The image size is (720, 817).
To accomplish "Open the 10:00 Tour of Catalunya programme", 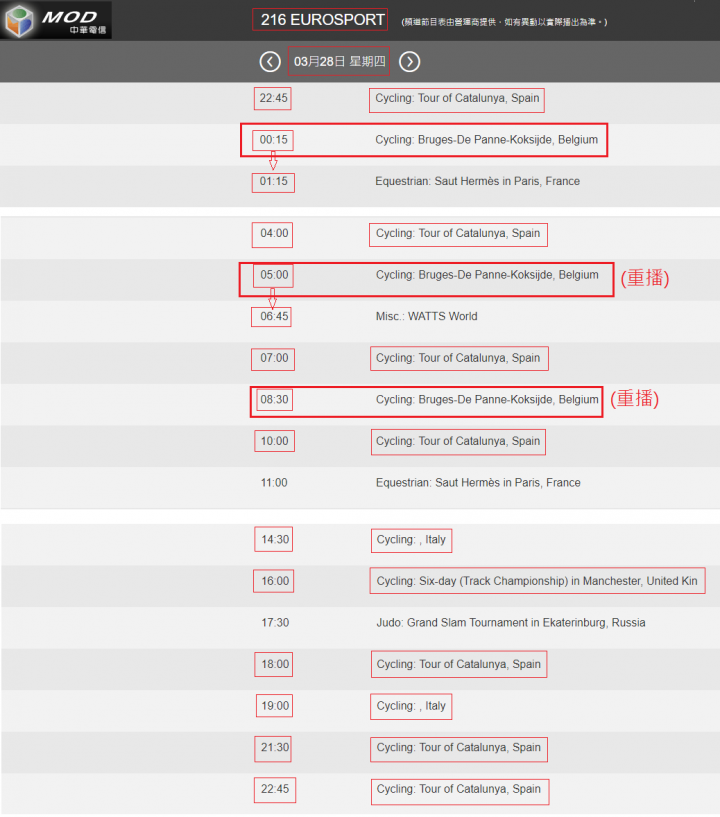I will pos(458,441).
